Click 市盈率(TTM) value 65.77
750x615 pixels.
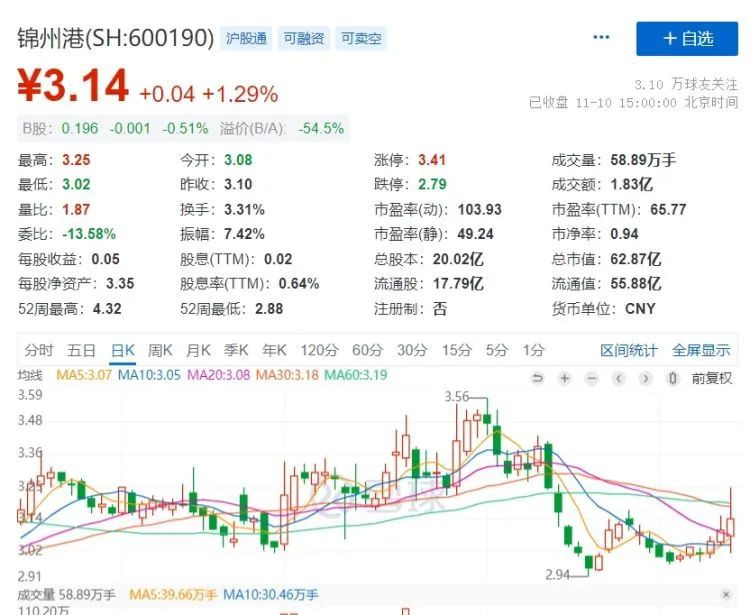668,209
